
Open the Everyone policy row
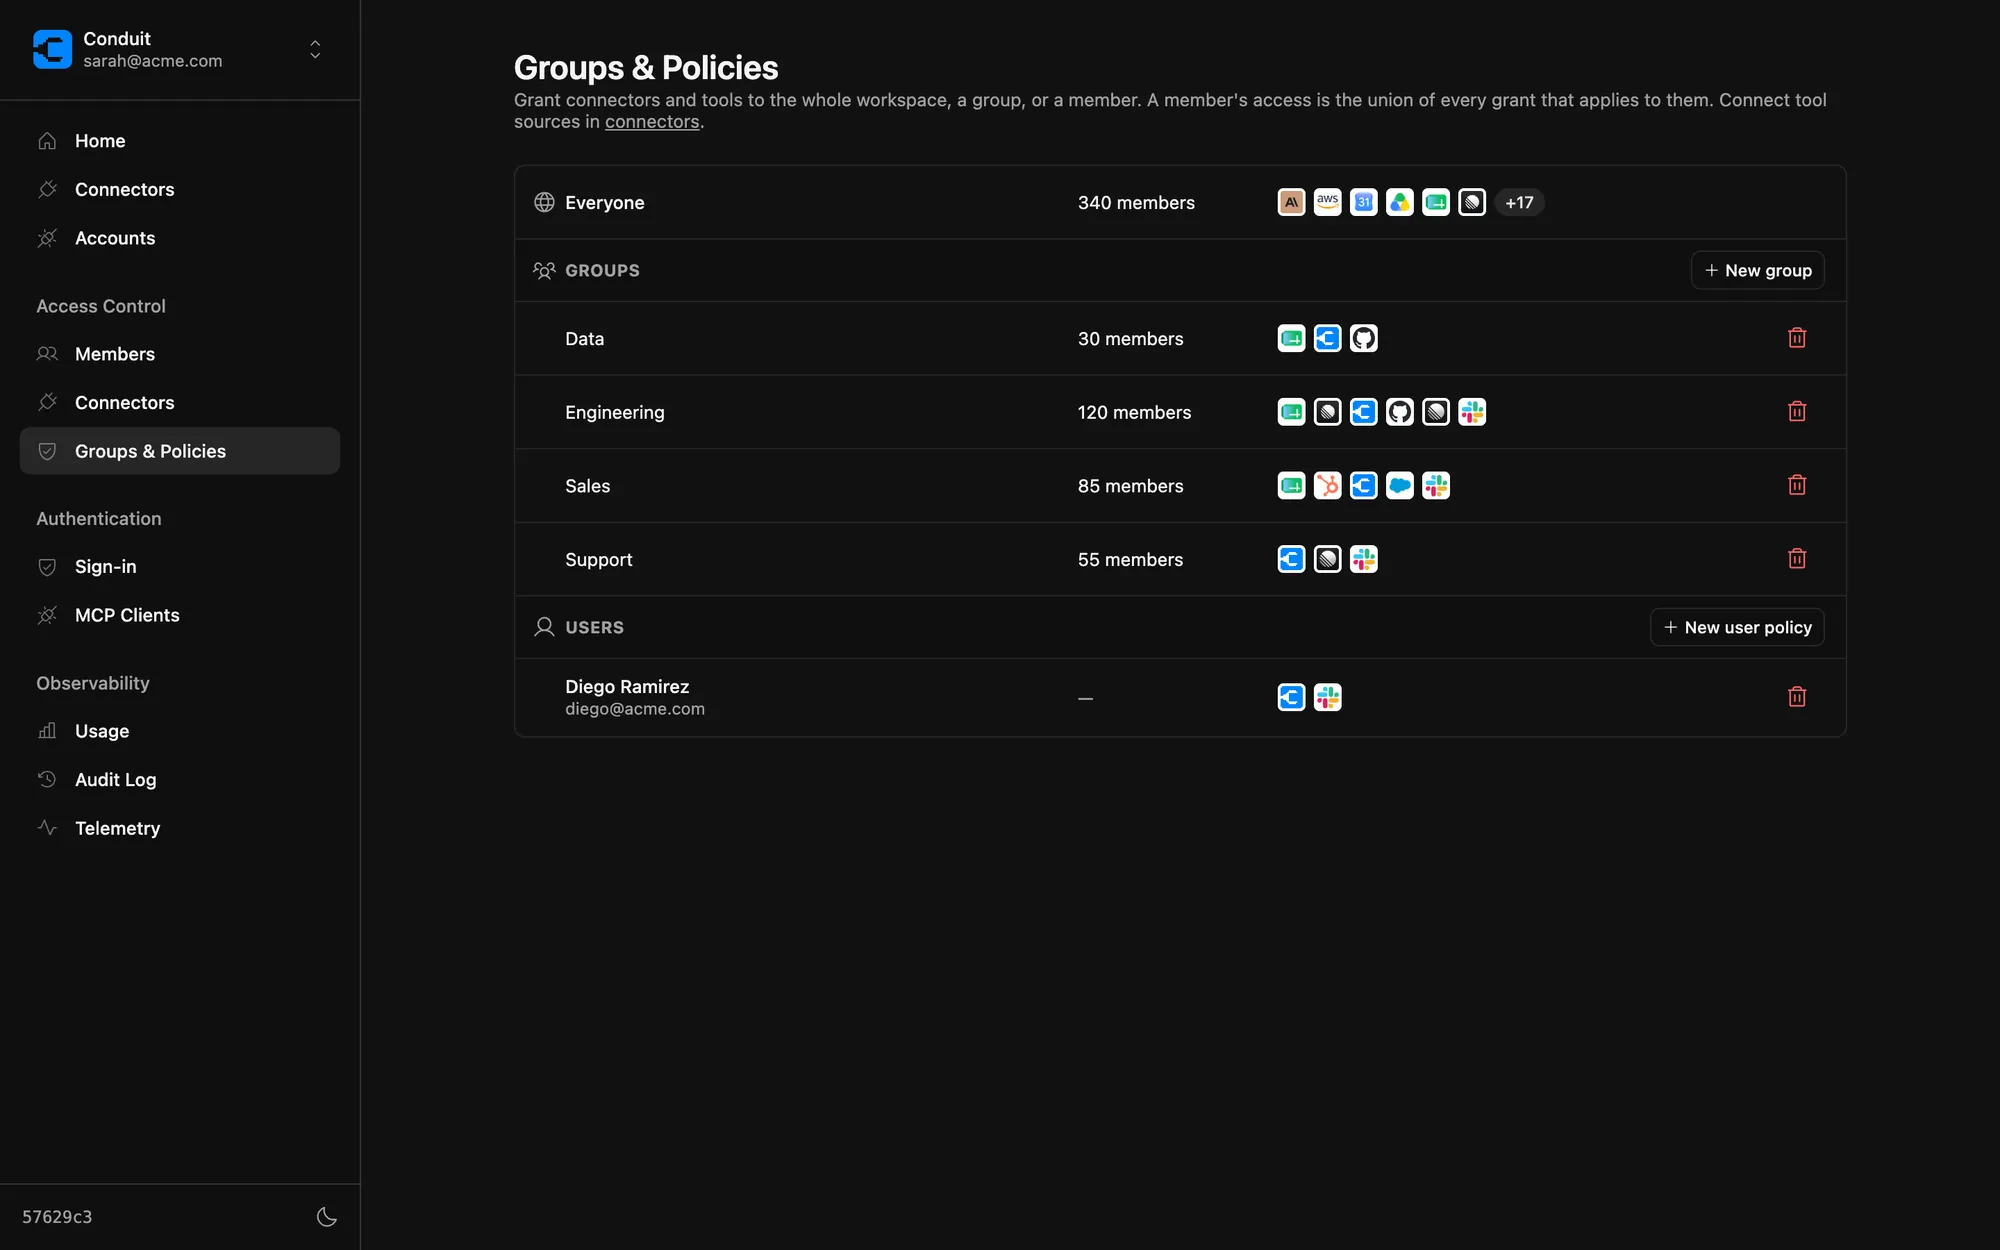[1180, 202]
